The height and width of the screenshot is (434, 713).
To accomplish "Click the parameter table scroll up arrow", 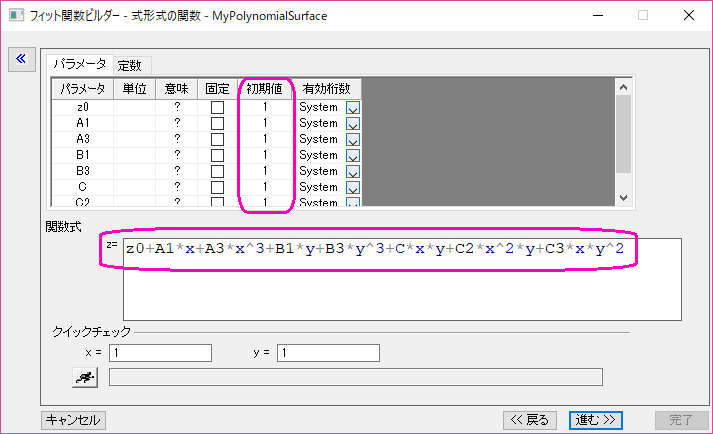I will coord(623,87).
